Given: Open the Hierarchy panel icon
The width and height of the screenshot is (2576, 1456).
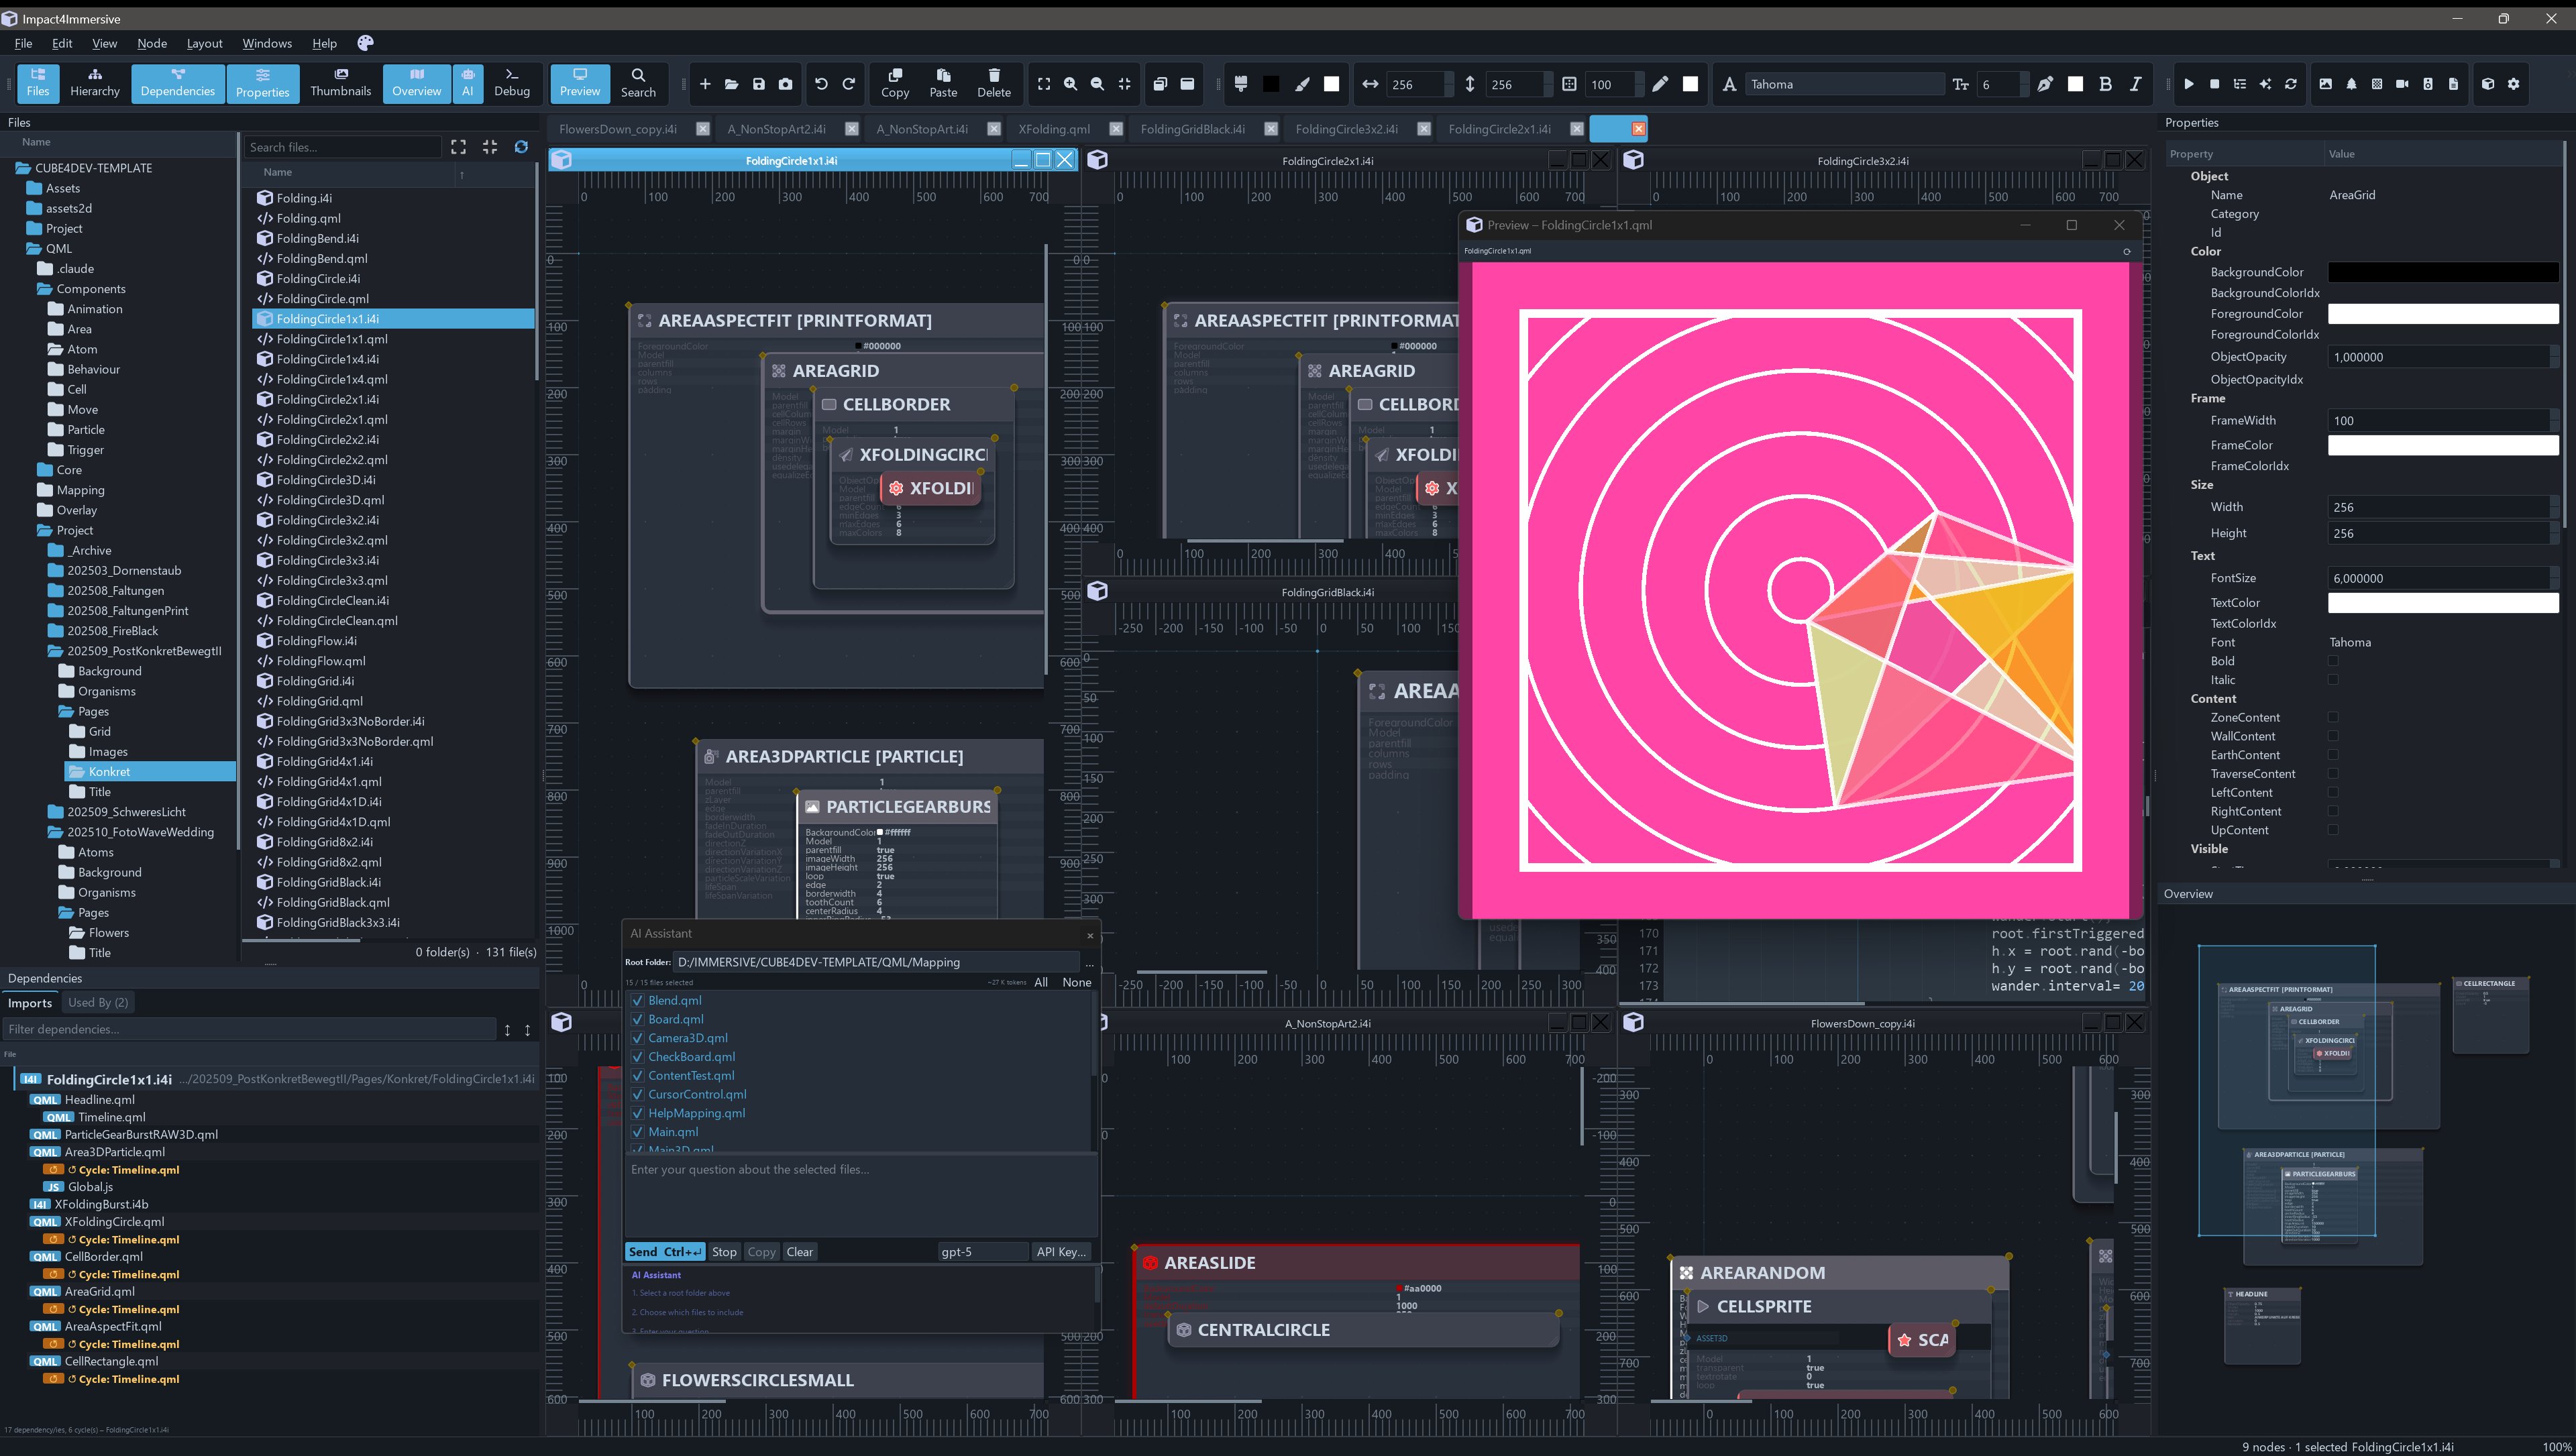Looking at the screenshot, I should [95, 82].
